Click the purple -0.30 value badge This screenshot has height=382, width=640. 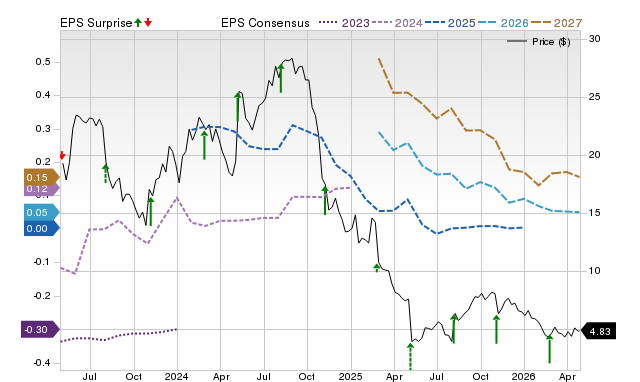click(x=40, y=329)
